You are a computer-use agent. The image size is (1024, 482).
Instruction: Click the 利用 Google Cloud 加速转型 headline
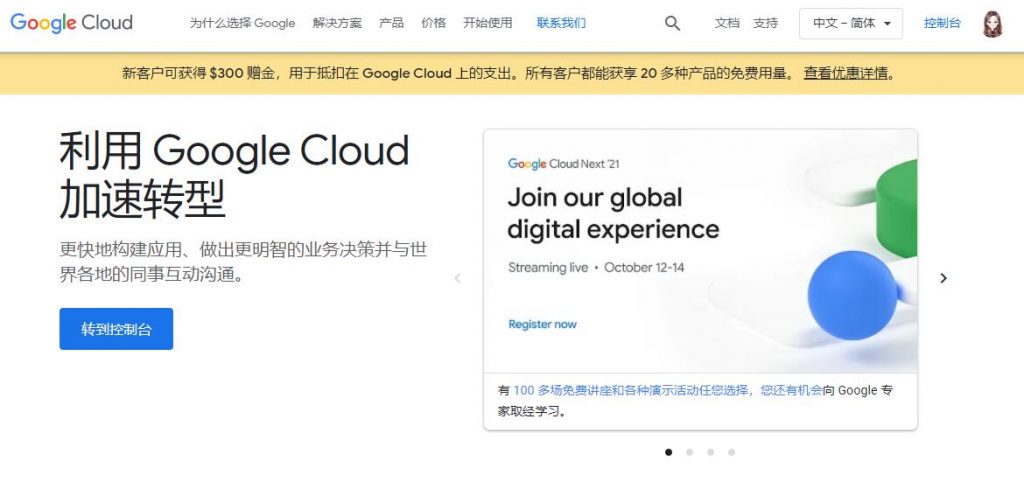(x=234, y=176)
